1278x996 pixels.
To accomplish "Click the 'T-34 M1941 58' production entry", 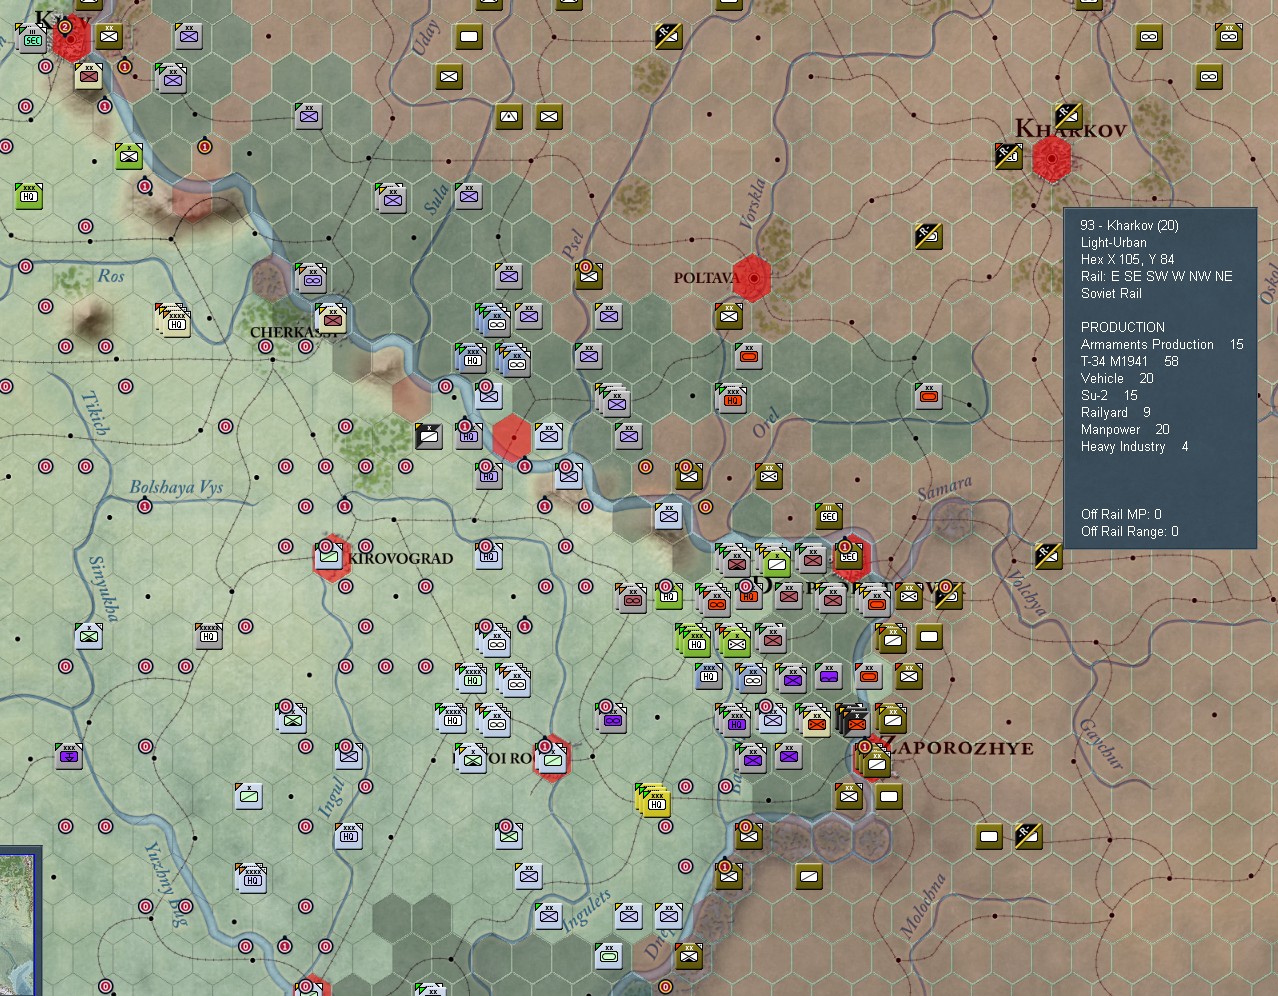I will [x=1129, y=361].
